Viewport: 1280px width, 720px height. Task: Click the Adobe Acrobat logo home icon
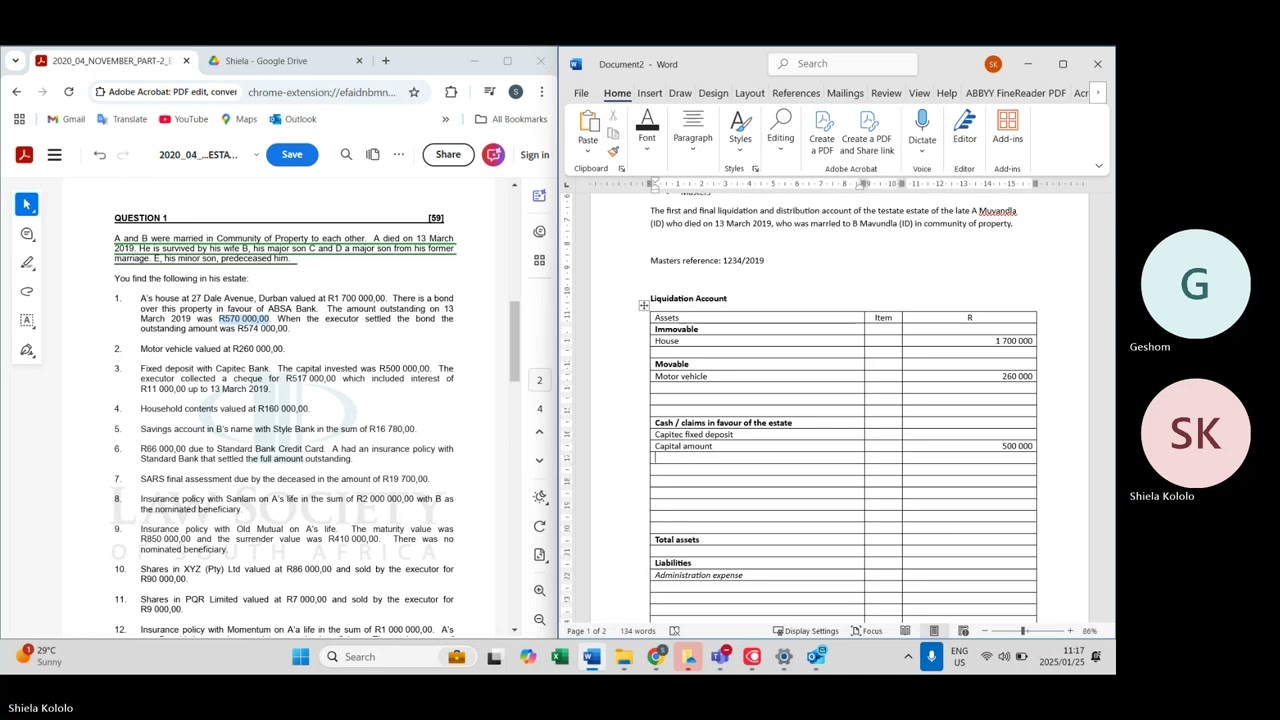click(24, 155)
